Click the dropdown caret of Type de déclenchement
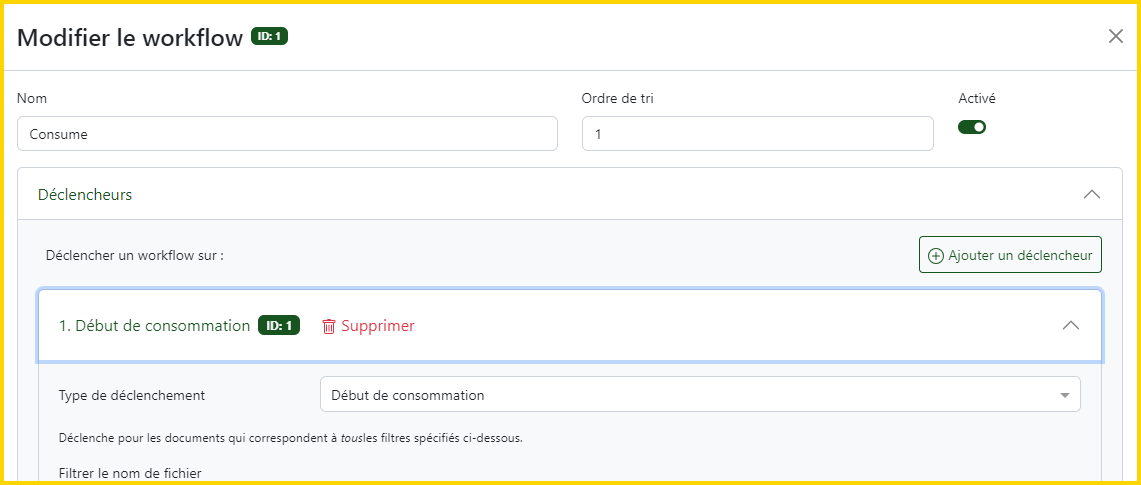1141x485 pixels. pos(1065,395)
